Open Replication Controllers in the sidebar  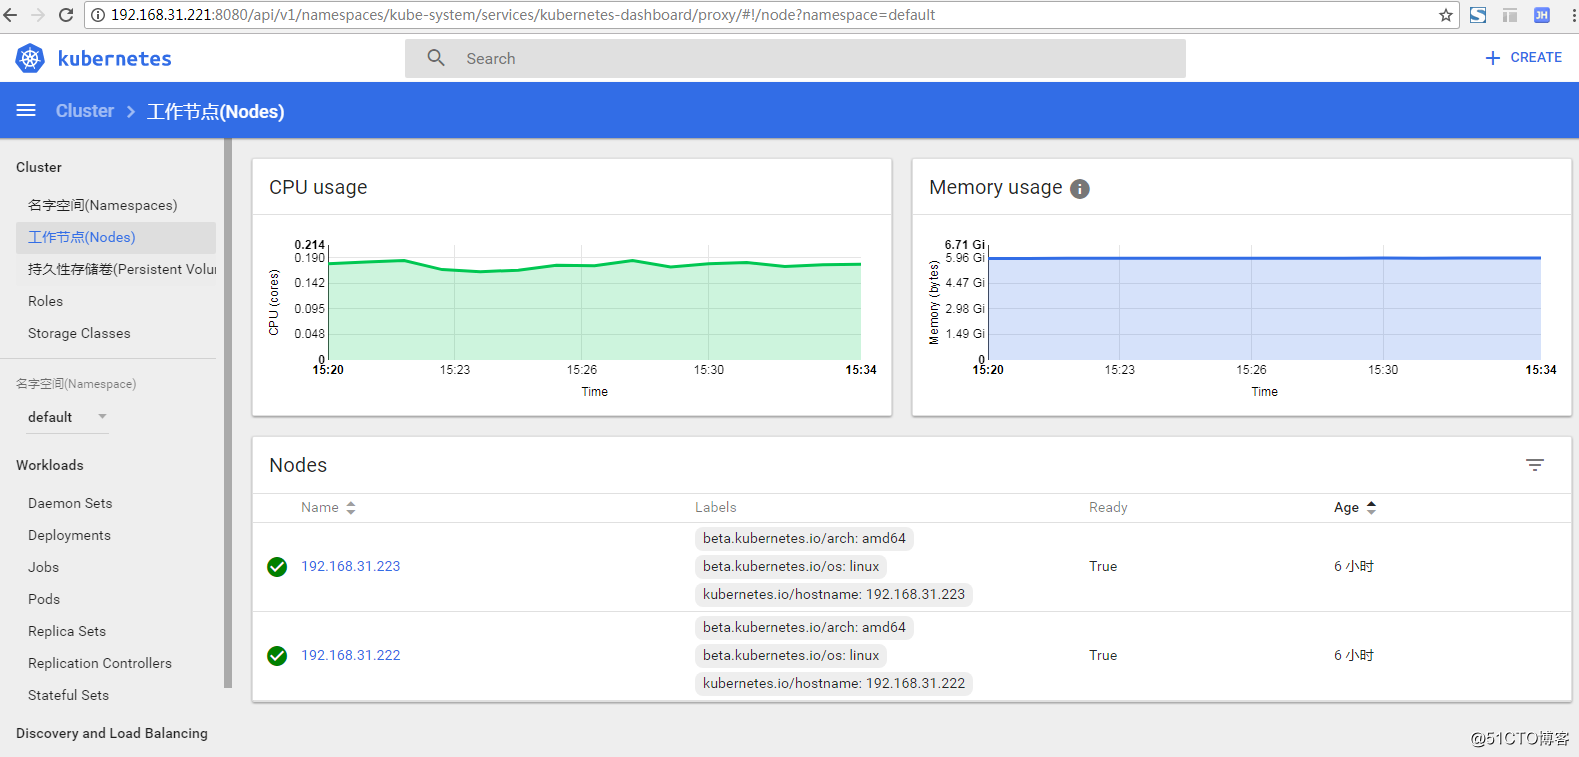click(100, 663)
